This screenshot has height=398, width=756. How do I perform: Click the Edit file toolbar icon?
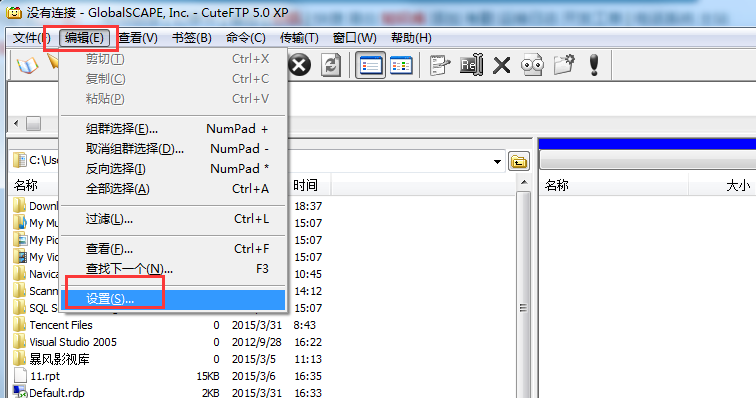pyautogui.click(x=439, y=65)
